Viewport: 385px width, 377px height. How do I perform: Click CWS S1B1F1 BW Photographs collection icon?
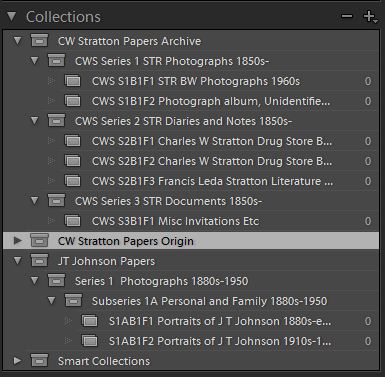[73, 81]
